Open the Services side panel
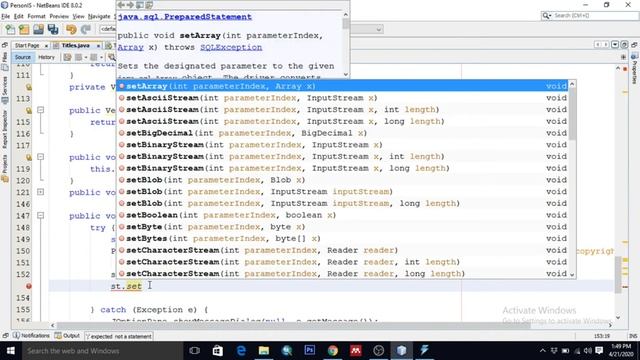640x360 pixels. click(4, 90)
